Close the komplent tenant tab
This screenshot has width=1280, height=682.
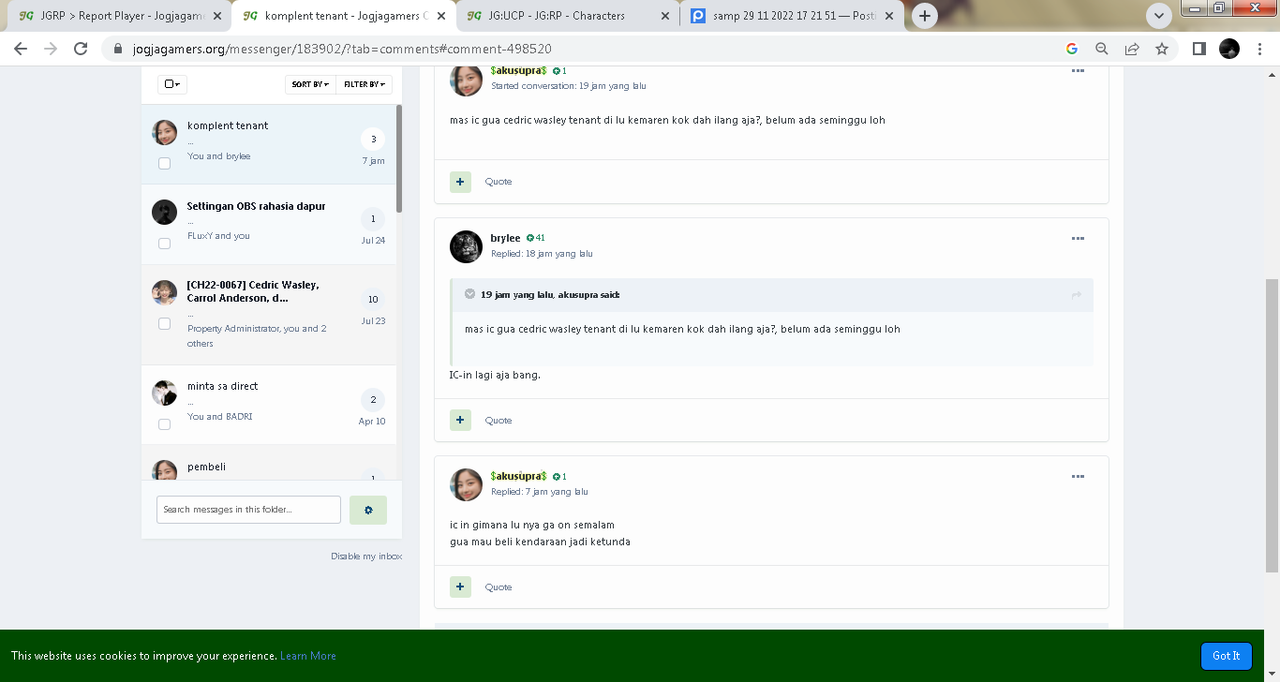pos(441,16)
